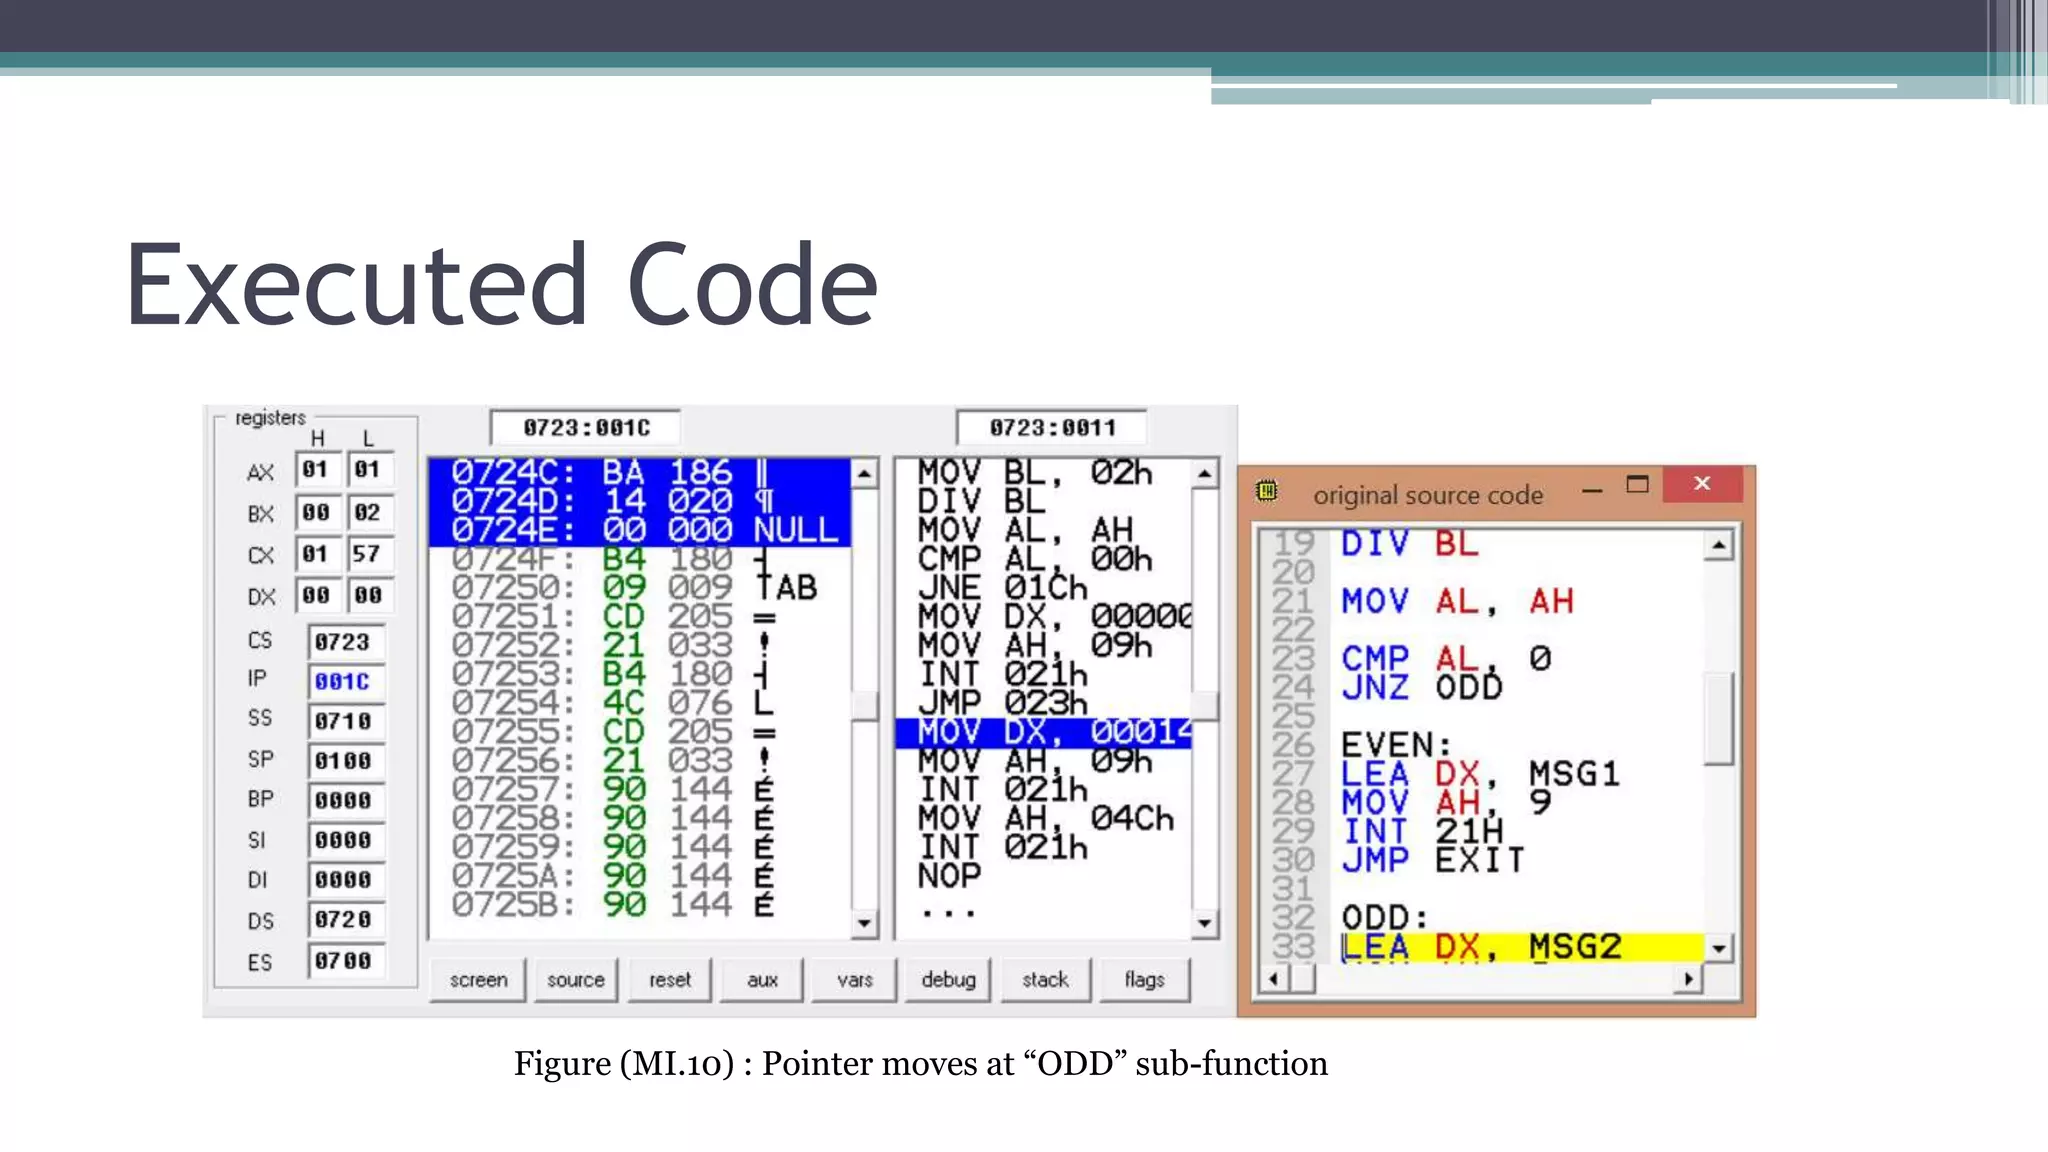The height and width of the screenshot is (1152, 2048).
Task: Click the BX low byte field showing 02
Action: [369, 513]
